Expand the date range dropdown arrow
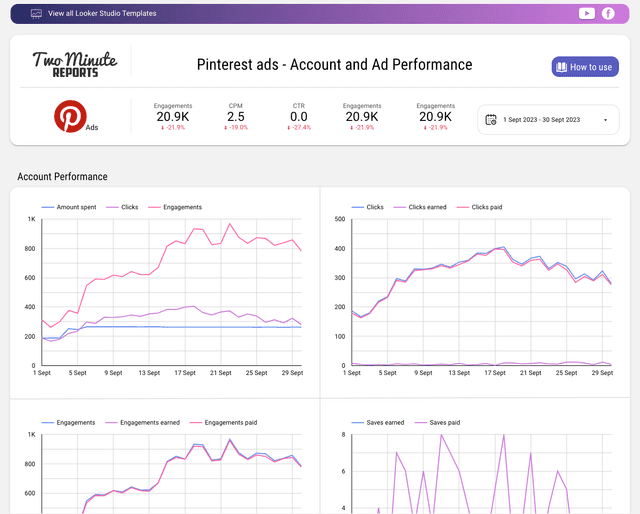This screenshot has width=640, height=514. (x=605, y=120)
